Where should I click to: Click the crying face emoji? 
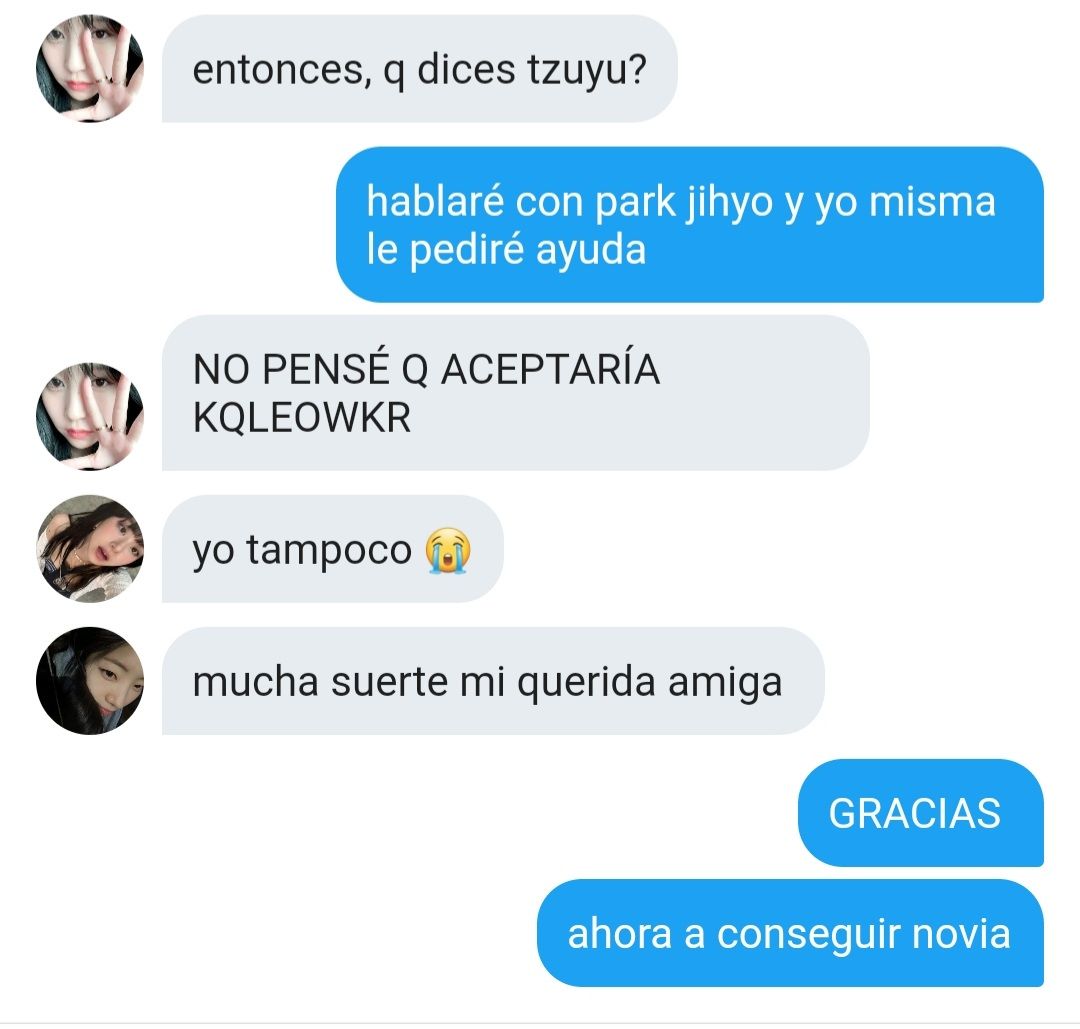tap(448, 550)
